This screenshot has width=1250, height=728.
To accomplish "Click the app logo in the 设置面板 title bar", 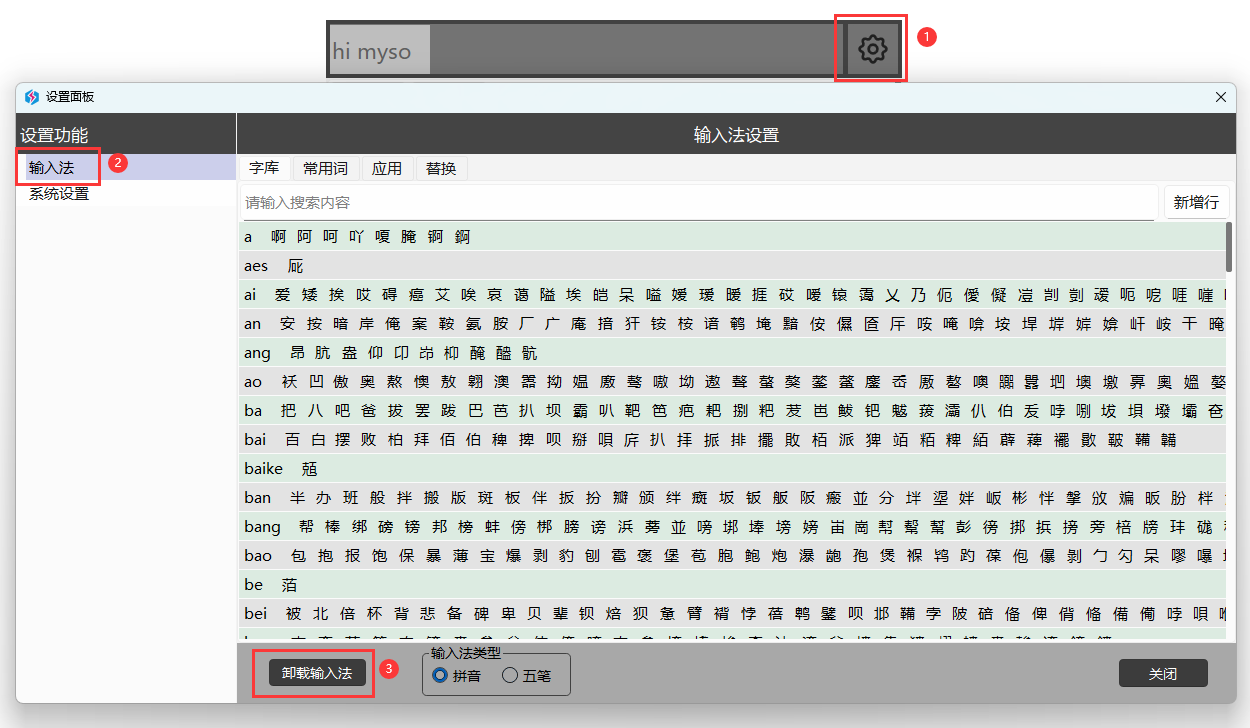I will pos(32,97).
